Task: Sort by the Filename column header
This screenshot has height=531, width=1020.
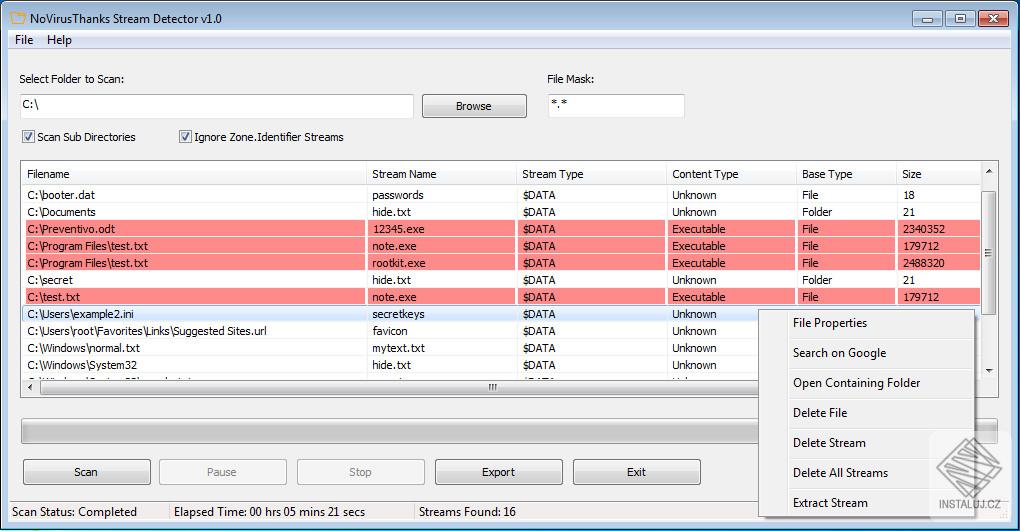Action: (x=194, y=174)
